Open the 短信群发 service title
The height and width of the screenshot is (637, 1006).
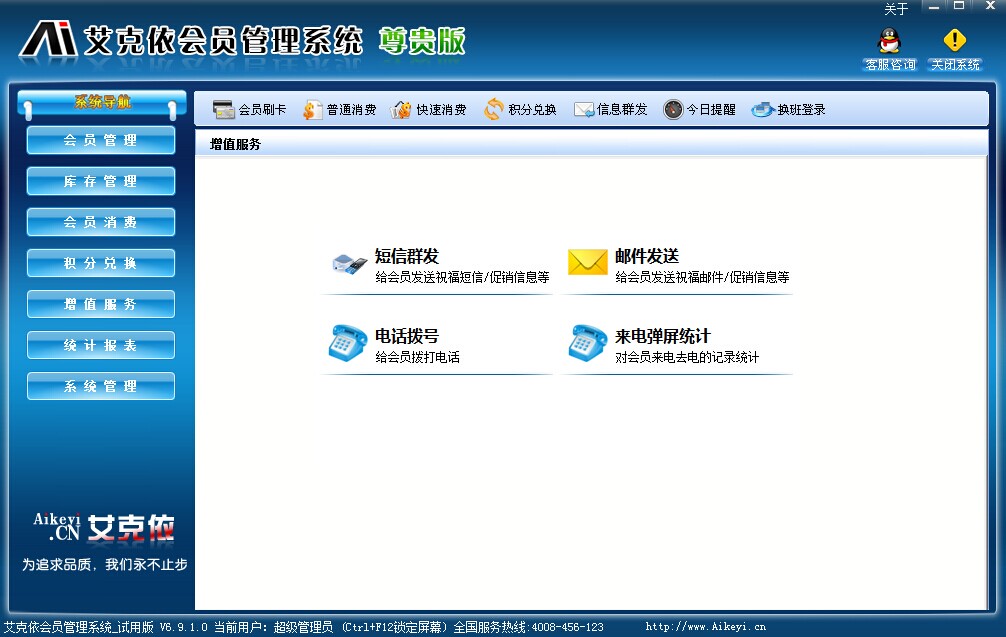coord(407,257)
